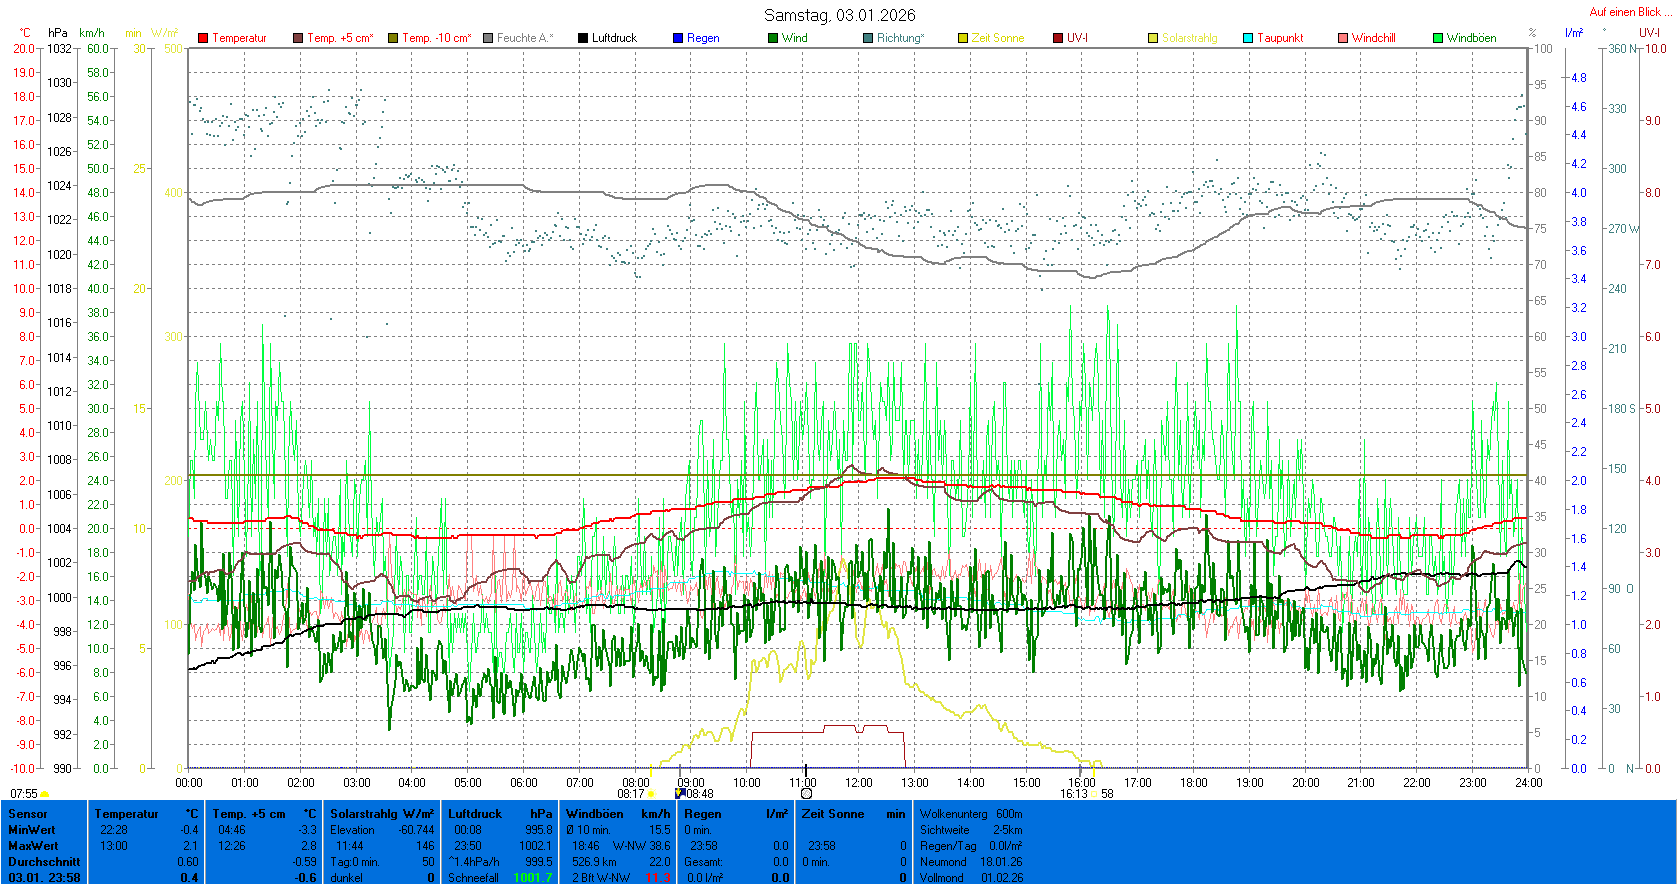The image size is (1677, 884).
Task: Click the 12:00 mark on time axis
Action: coord(859,782)
